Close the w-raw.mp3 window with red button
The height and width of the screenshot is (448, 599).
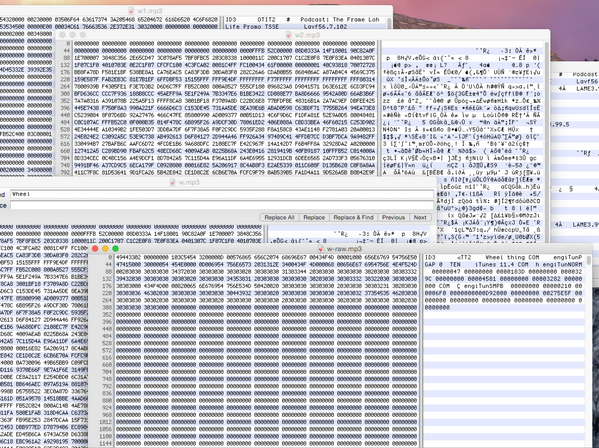pos(95,249)
